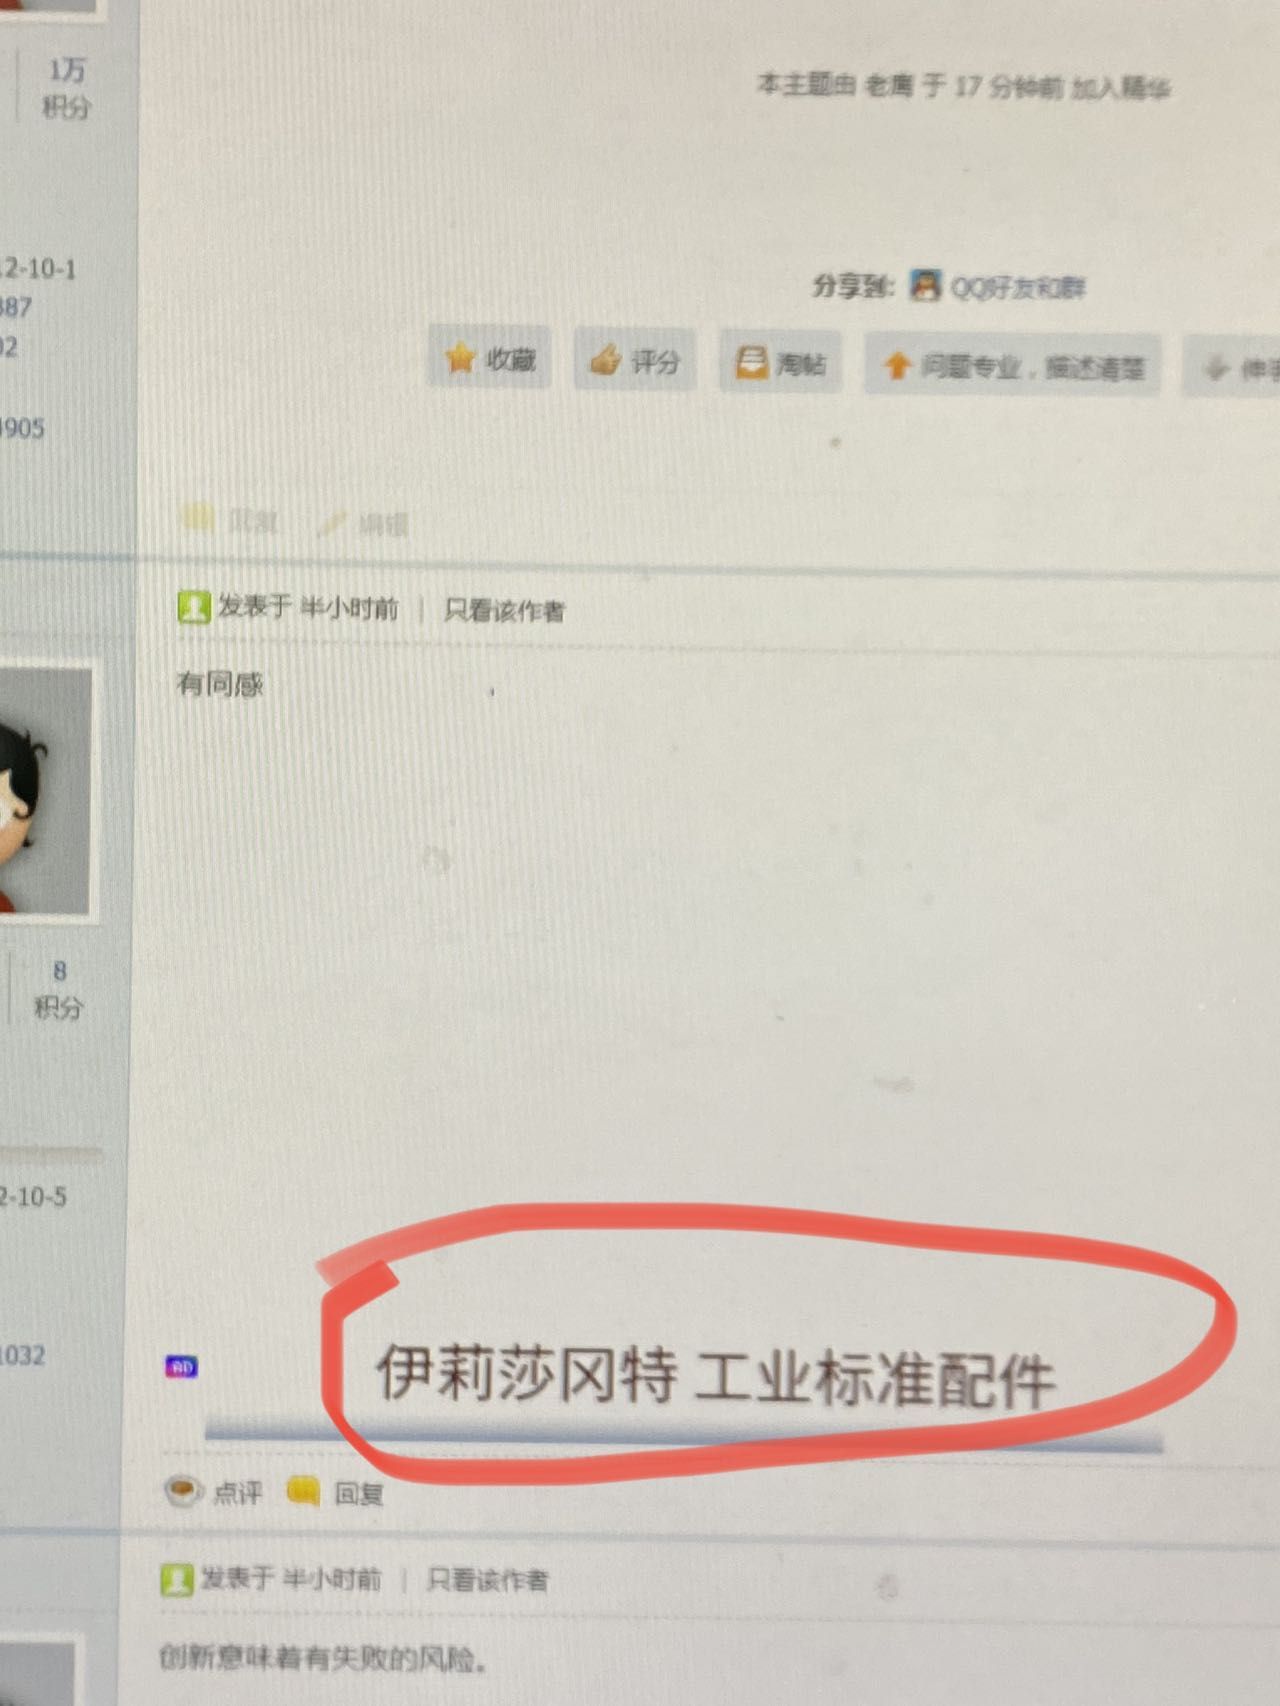The width and height of the screenshot is (1280, 1706).
Task: Click the 淘帖 box icon
Action: [x=751, y=362]
